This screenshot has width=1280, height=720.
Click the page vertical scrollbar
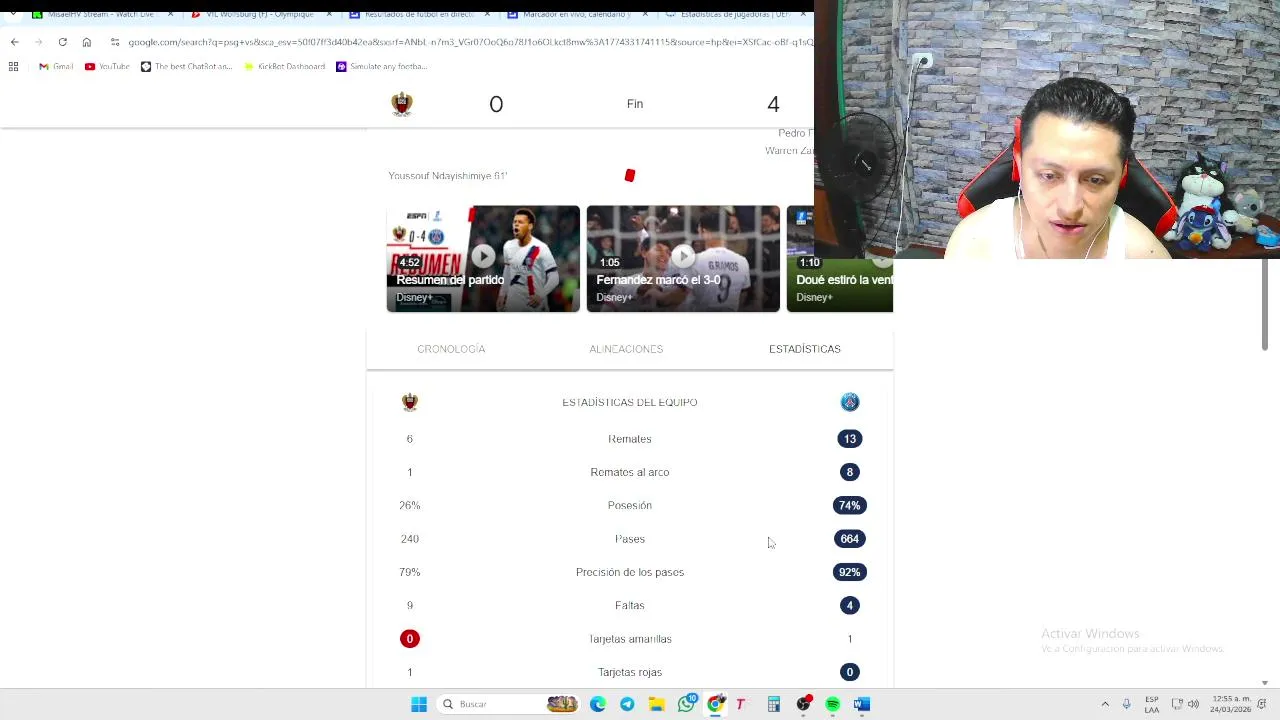click(1264, 305)
